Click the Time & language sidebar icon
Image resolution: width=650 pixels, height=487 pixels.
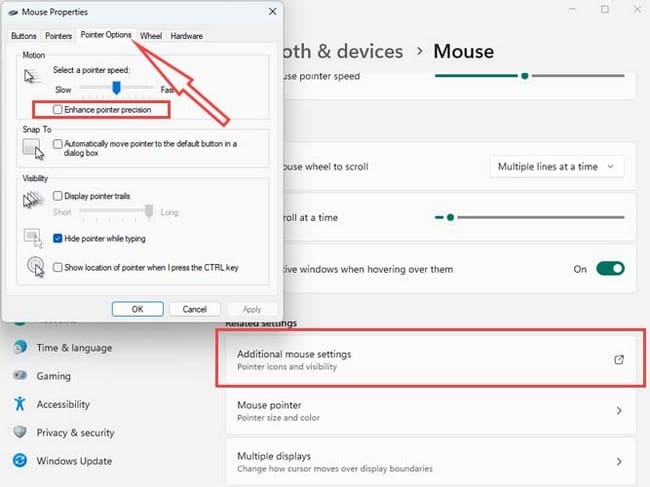point(19,348)
